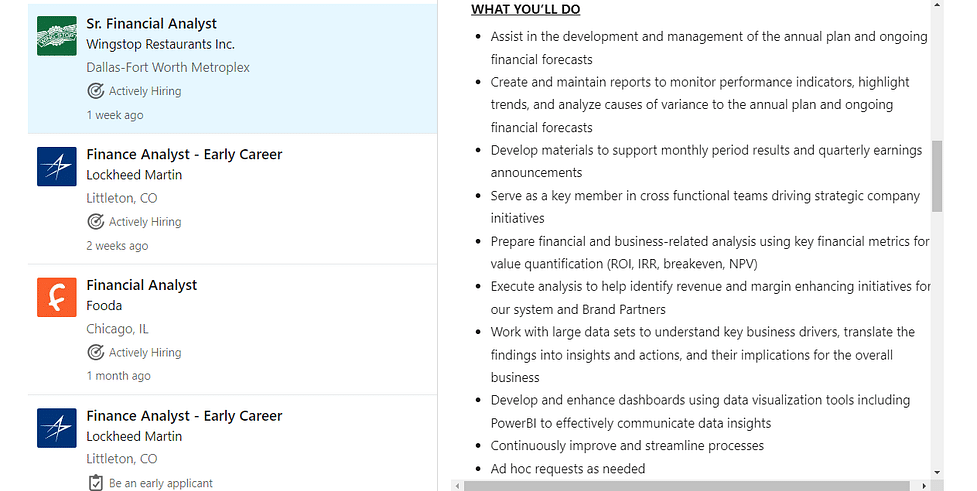Image resolution: width=977 pixels, height=491 pixels.
Task: Click the first Lockheed Martin star logo
Action: [x=57, y=166]
